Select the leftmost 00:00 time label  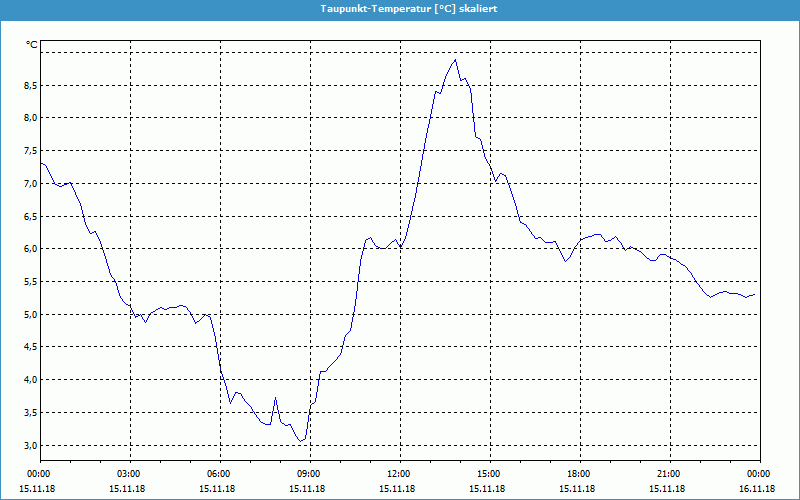tap(40, 474)
